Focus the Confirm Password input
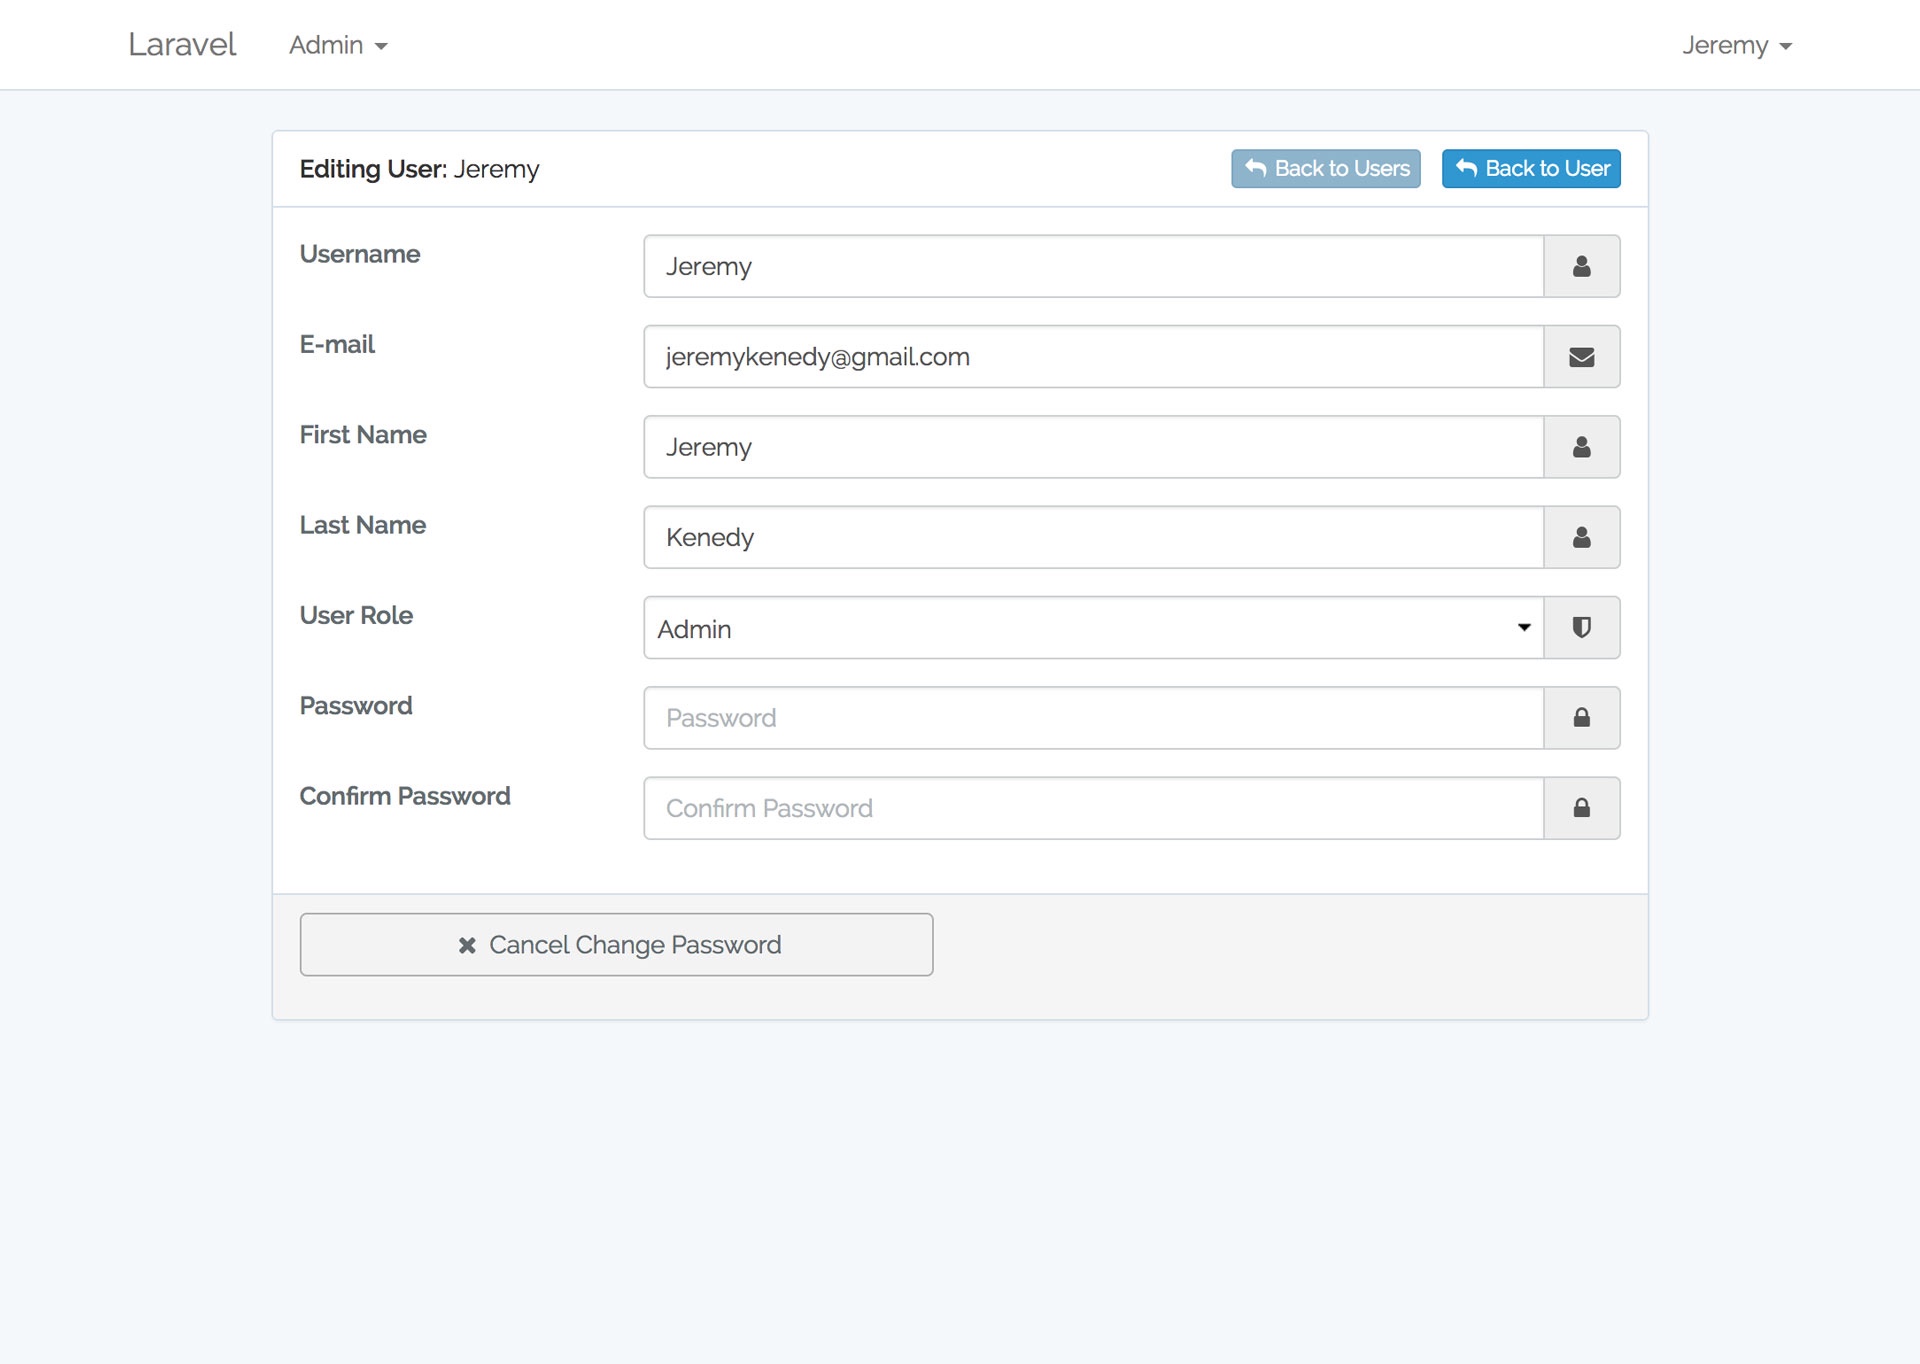 1093,808
